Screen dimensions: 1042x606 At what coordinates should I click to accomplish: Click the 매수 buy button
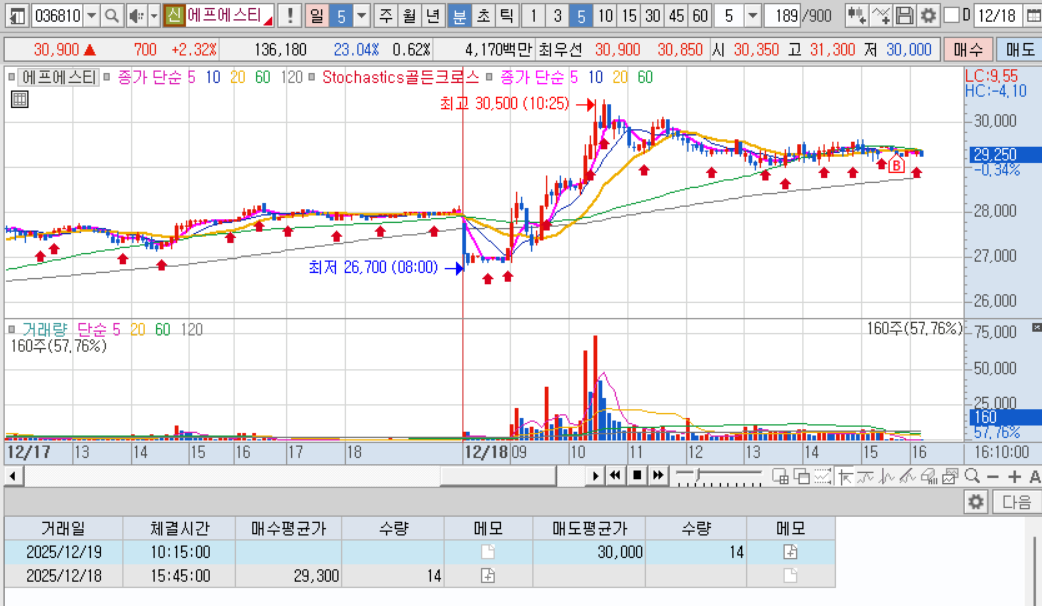click(x=968, y=49)
